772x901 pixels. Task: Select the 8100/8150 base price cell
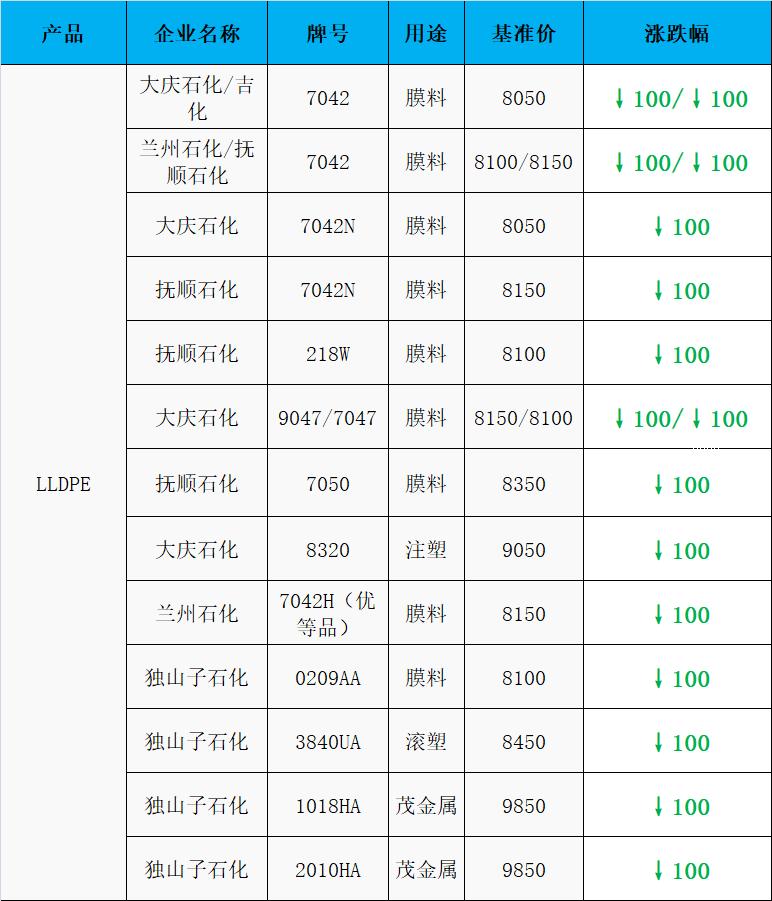[x=523, y=162]
